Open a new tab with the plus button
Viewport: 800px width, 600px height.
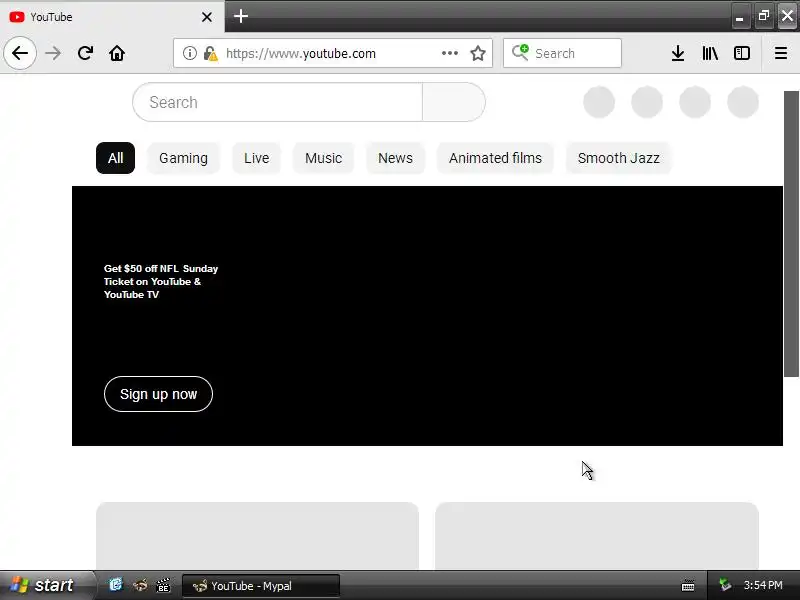click(241, 16)
